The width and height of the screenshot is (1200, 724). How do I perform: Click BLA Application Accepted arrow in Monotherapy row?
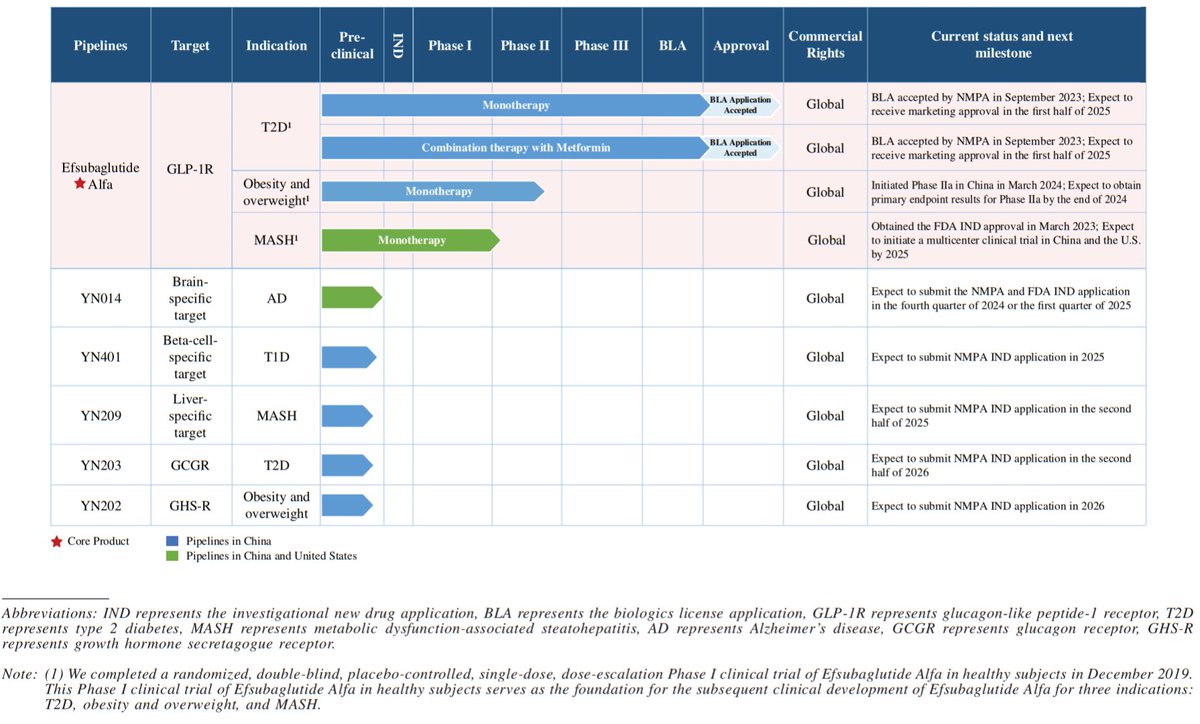tap(741, 105)
